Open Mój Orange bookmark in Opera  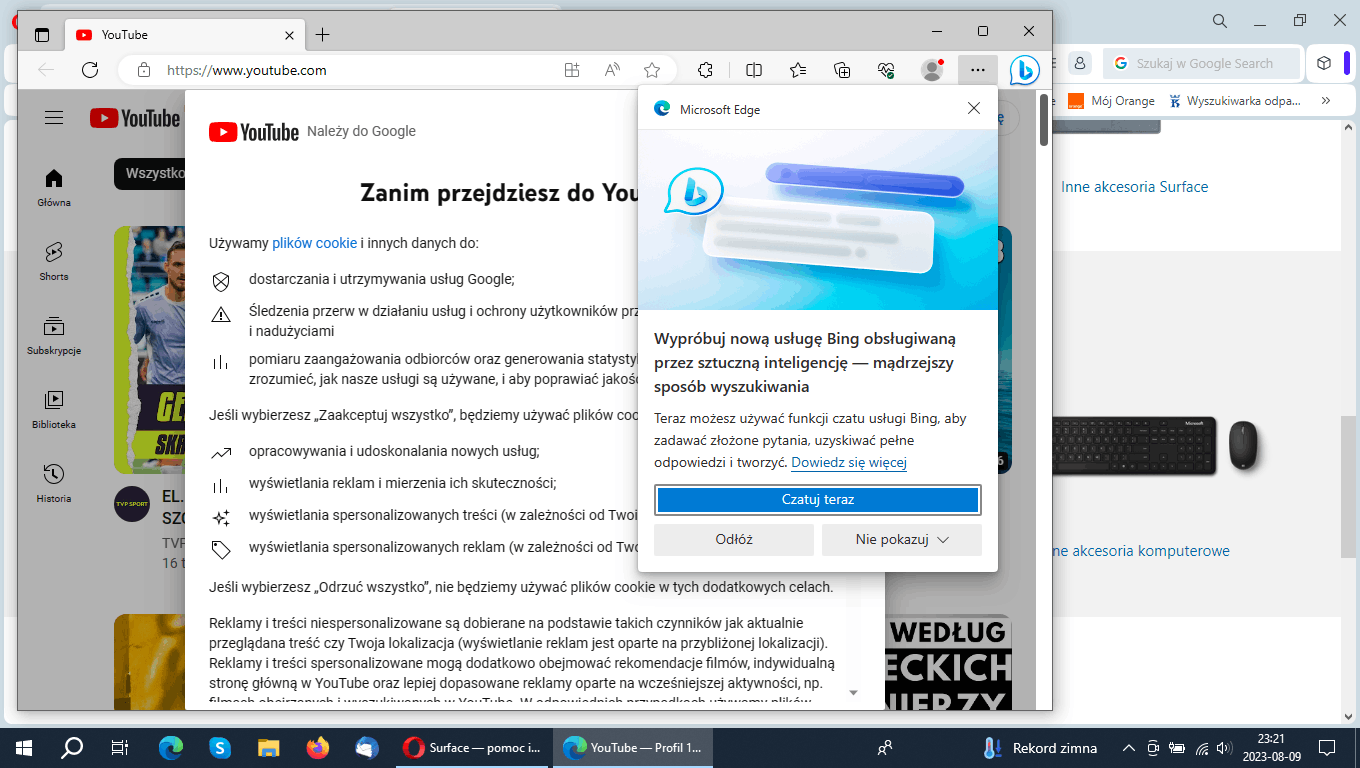(1112, 101)
